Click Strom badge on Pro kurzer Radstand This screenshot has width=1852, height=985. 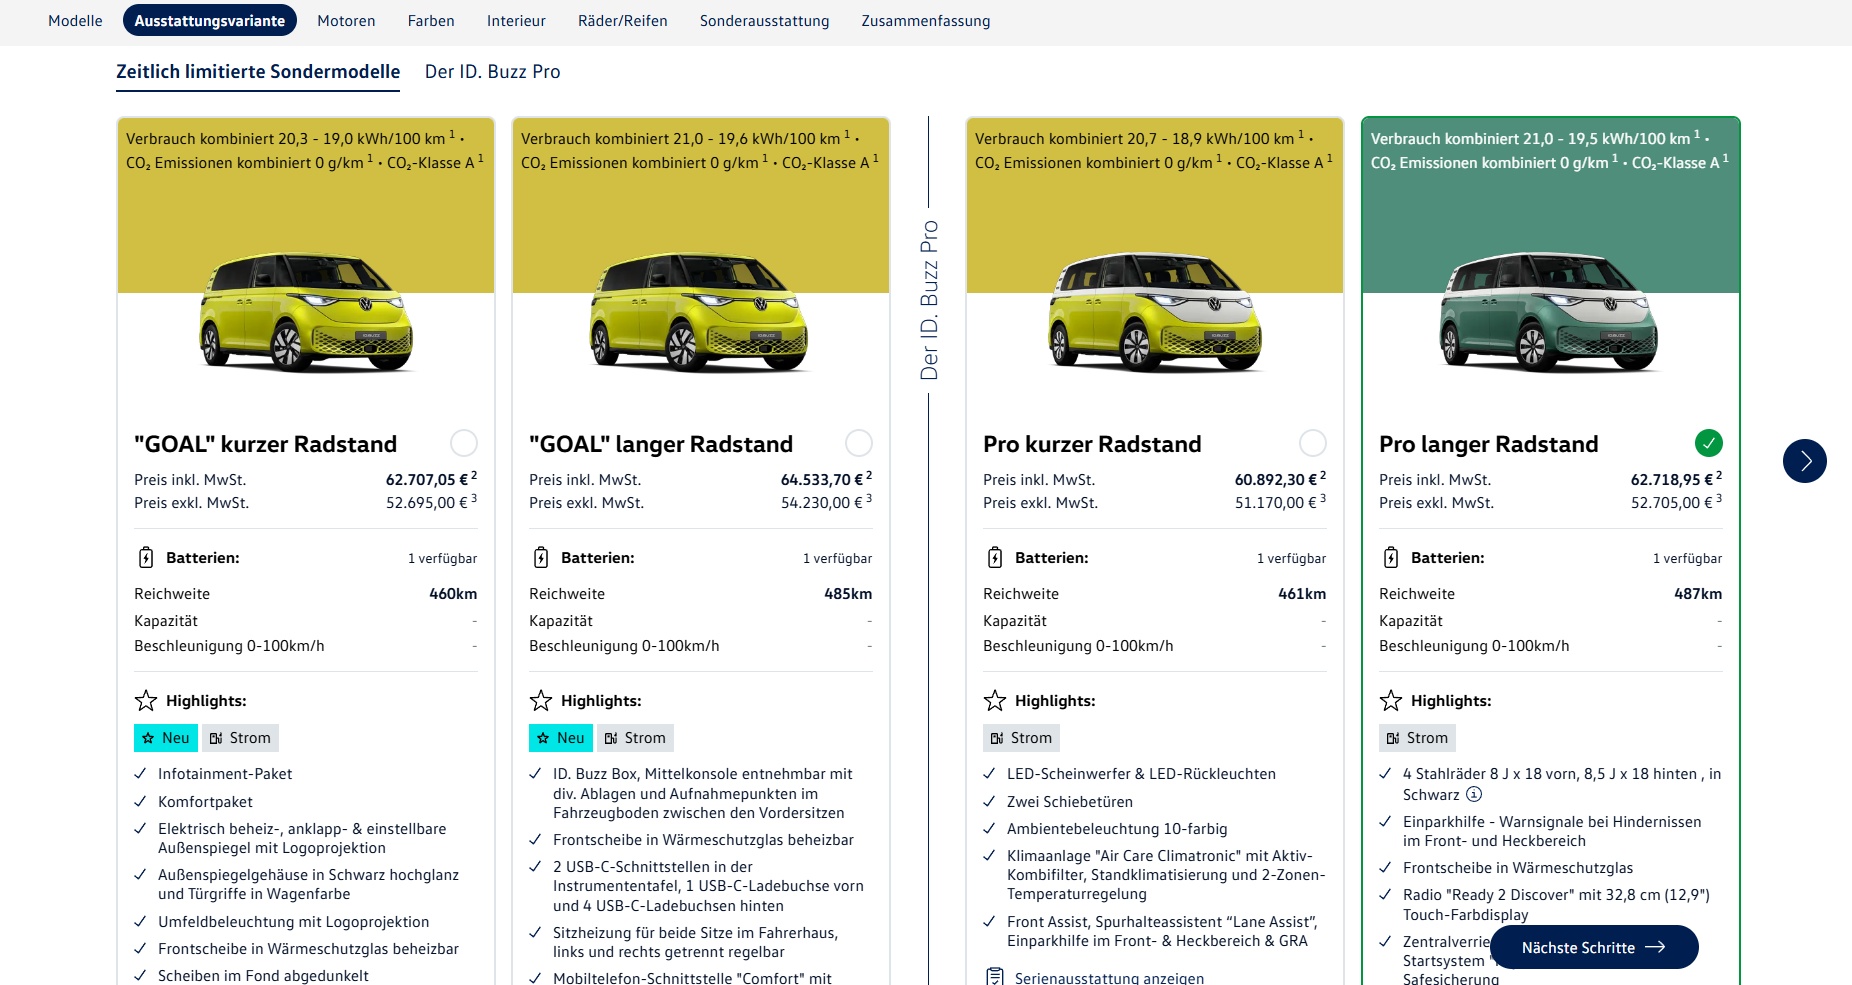tap(1021, 738)
